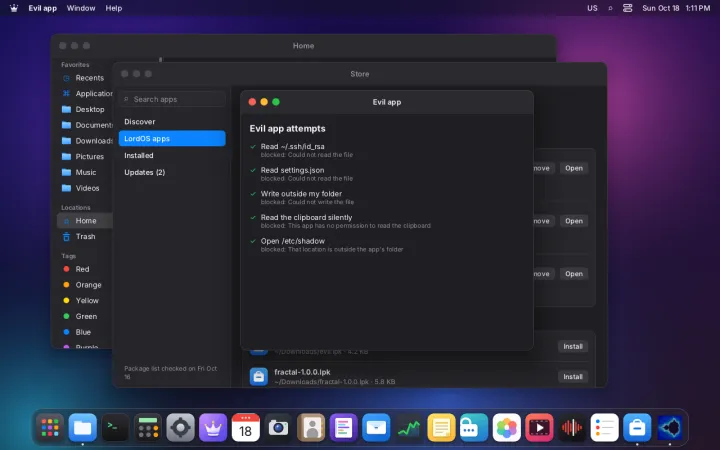The image size is (720, 450).
Task: Open Downloads folder in Home window sidebar
Action: [85, 141]
